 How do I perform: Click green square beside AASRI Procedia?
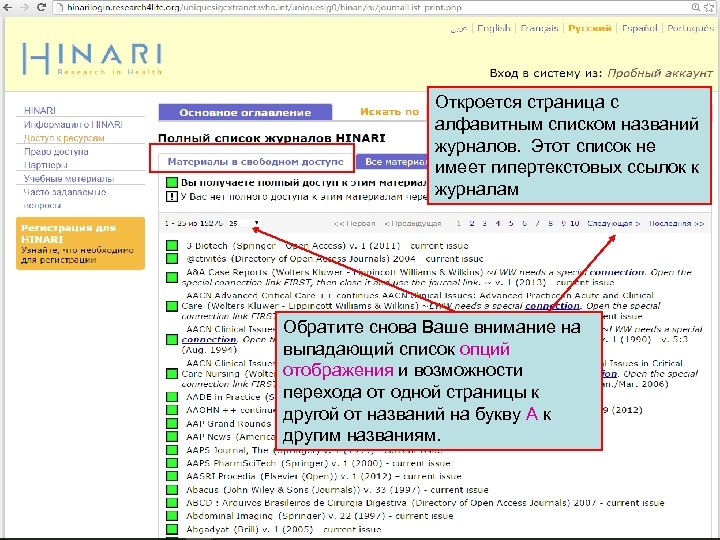172,476
